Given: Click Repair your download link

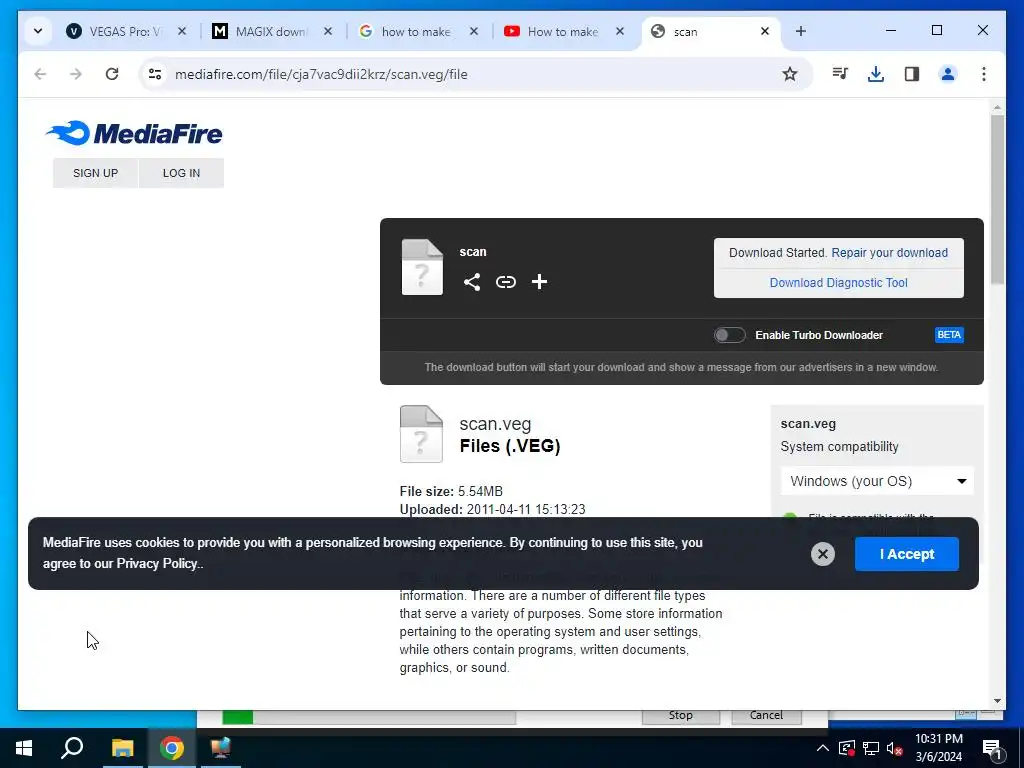Looking at the screenshot, I should tap(889, 253).
